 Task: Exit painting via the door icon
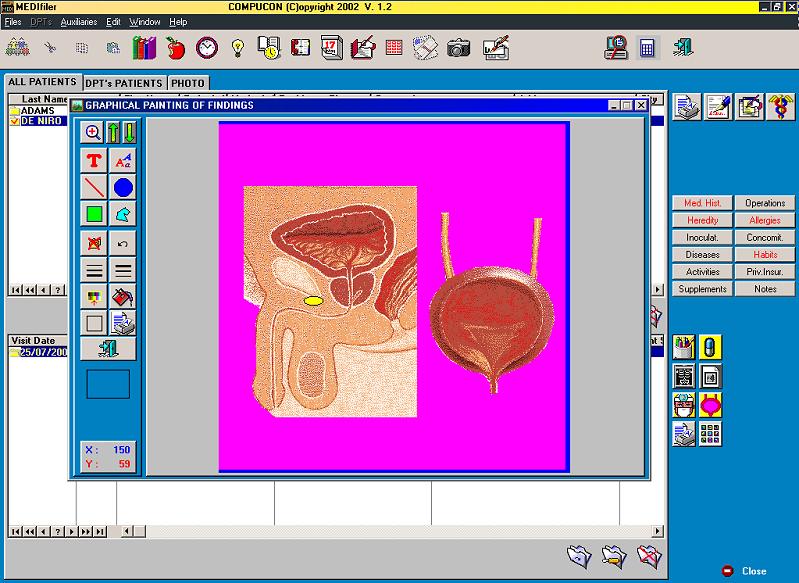109,349
